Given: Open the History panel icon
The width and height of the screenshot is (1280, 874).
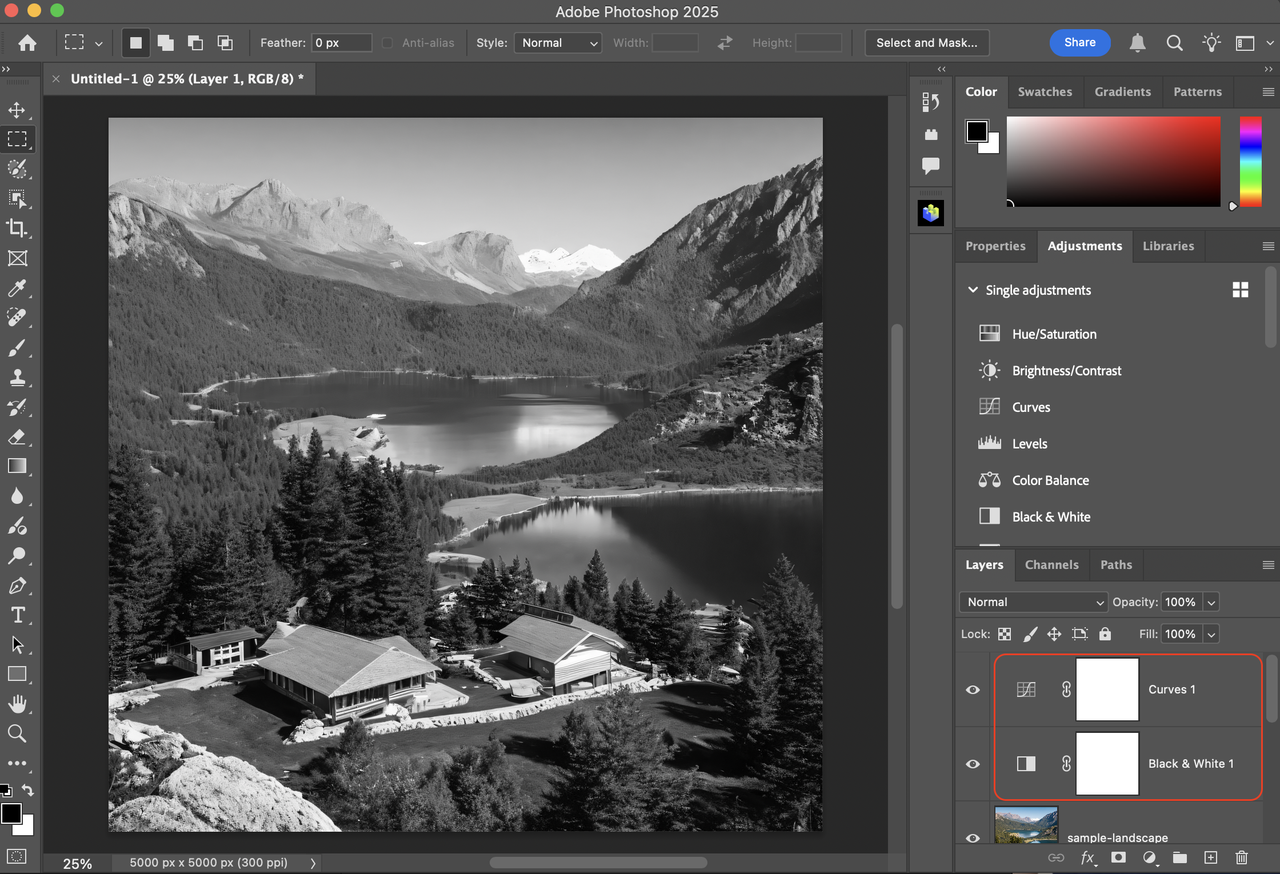Looking at the screenshot, I should [x=931, y=102].
